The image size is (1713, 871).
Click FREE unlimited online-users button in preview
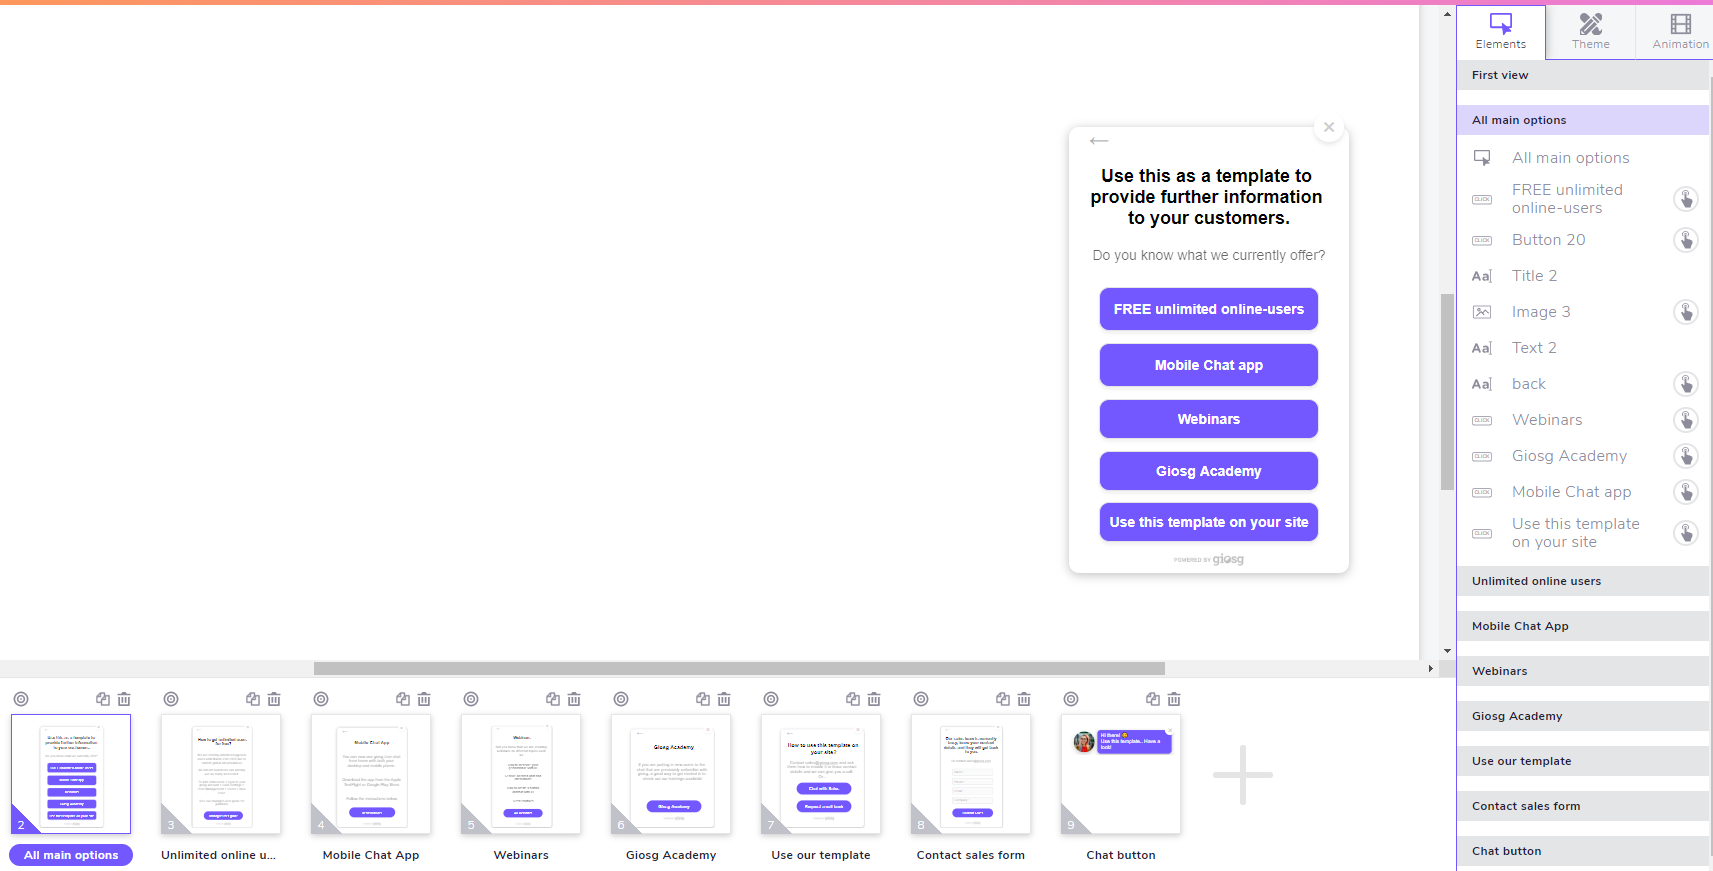click(1208, 309)
